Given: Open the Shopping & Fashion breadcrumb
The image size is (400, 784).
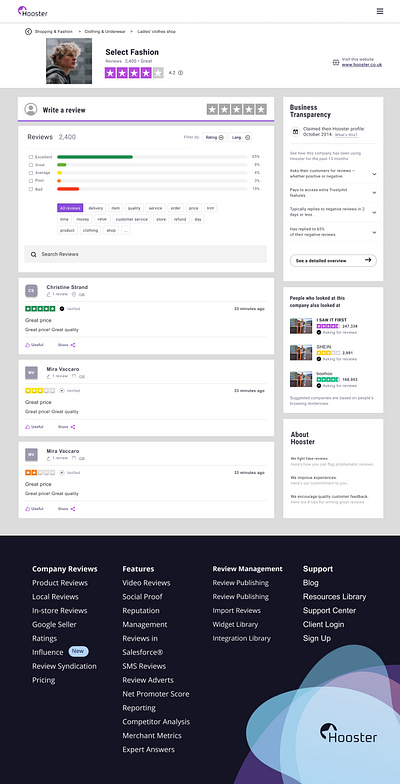Looking at the screenshot, I should coord(54,32).
